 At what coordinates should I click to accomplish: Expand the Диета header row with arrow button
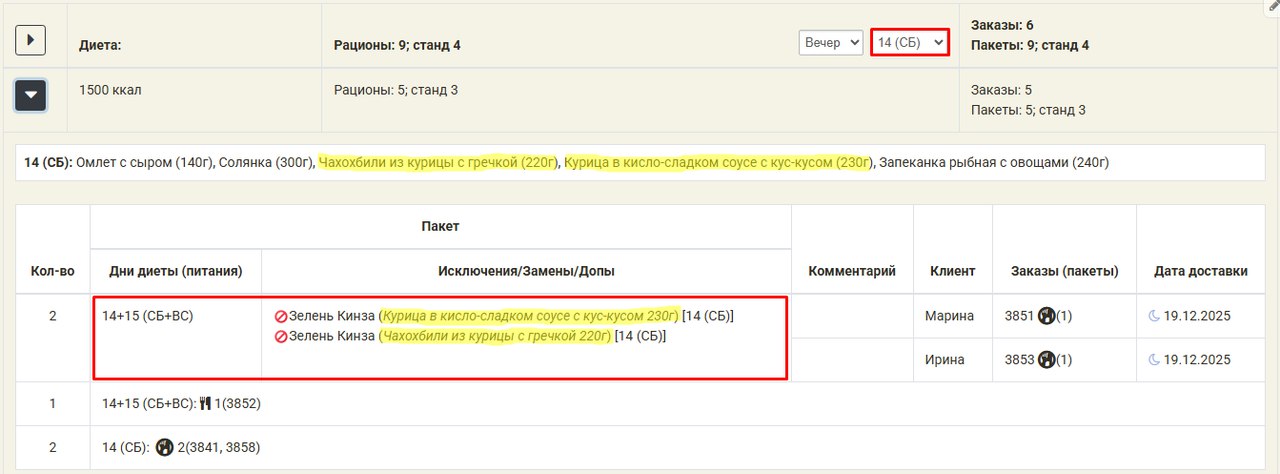(x=31, y=40)
